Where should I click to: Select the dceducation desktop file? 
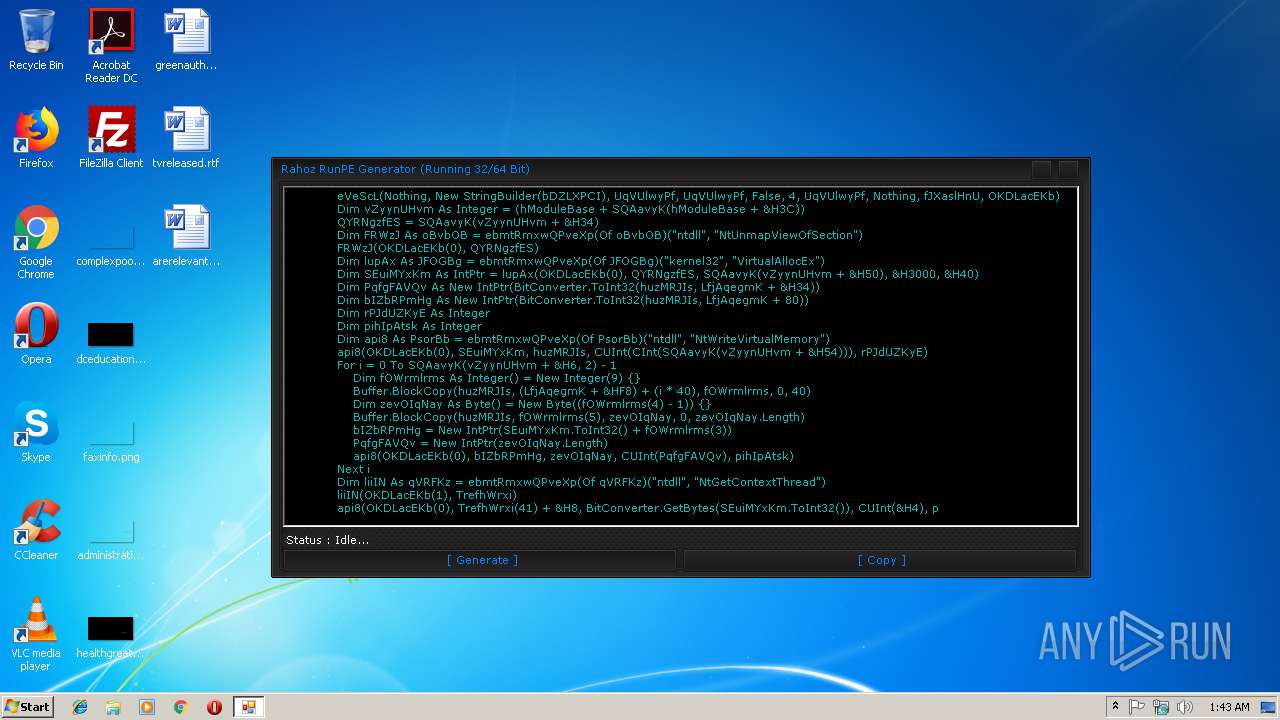coord(111,340)
